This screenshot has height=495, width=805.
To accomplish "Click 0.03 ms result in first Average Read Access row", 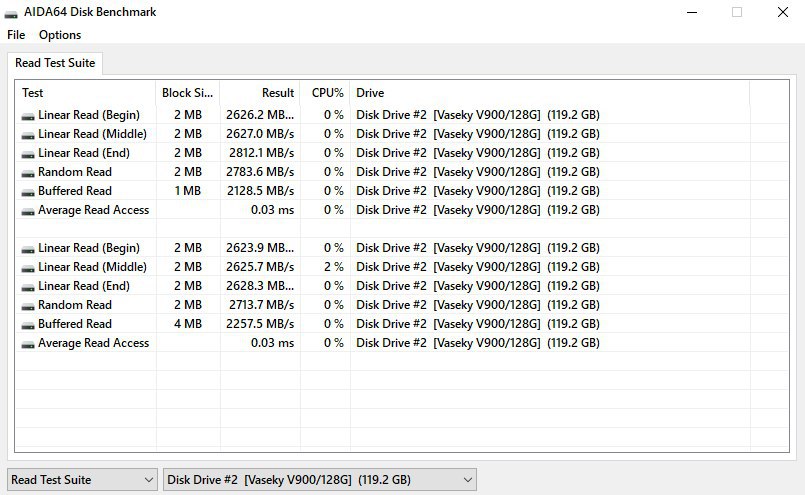I will tap(273, 210).
